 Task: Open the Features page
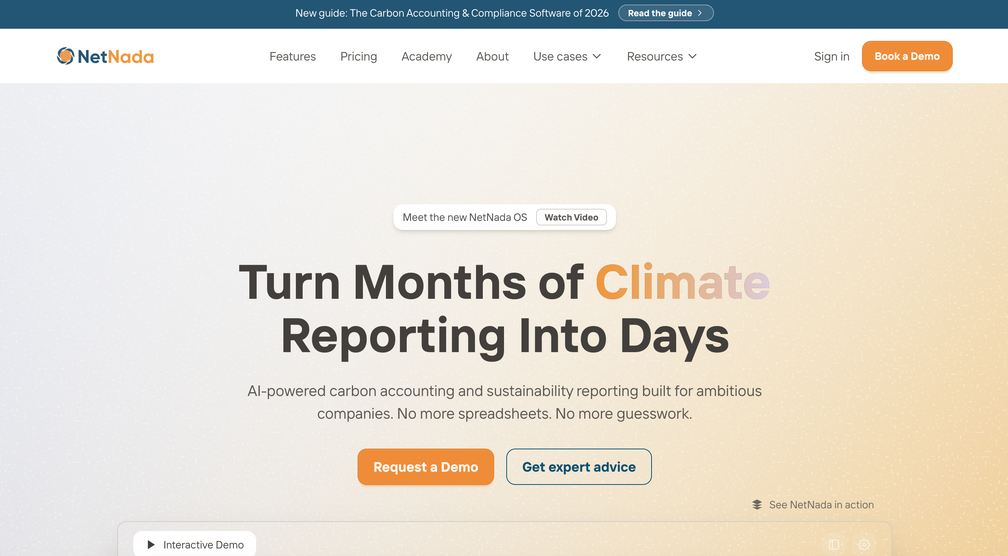[x=292, y=57]
